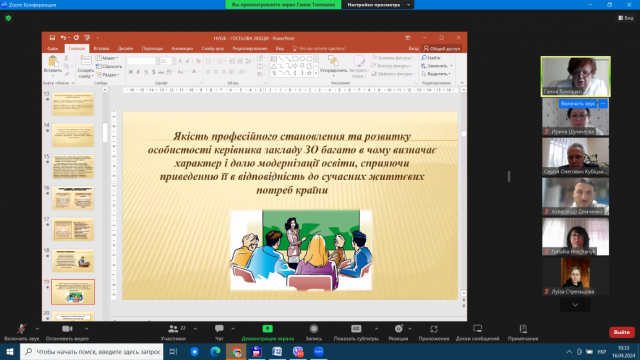The width and height of the screenshot is (640, 360).
Task: Open the Zoom Чат chat
Action: [x=219, y=333]
